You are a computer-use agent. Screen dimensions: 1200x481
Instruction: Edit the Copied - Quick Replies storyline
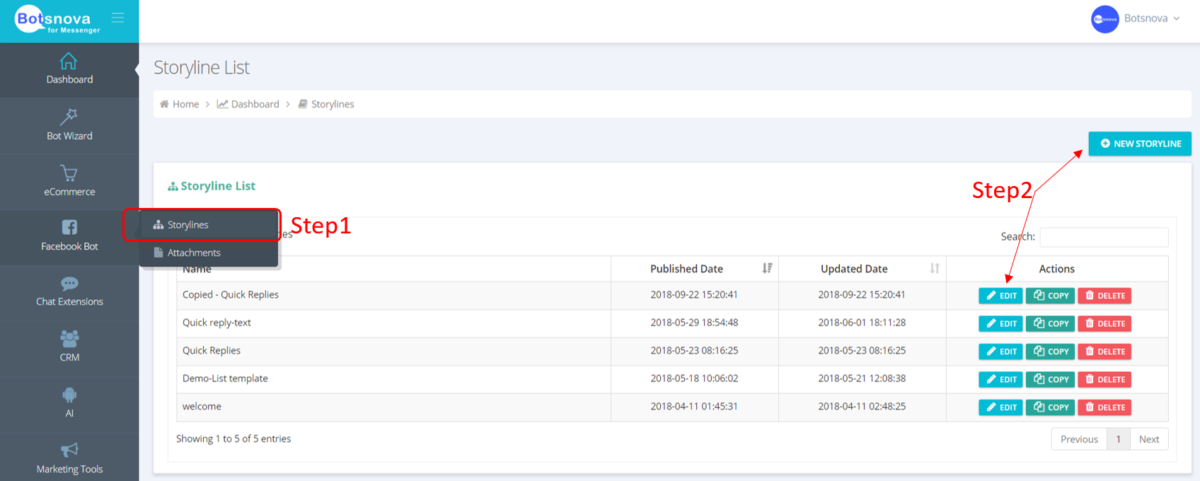coord(1000,296)
